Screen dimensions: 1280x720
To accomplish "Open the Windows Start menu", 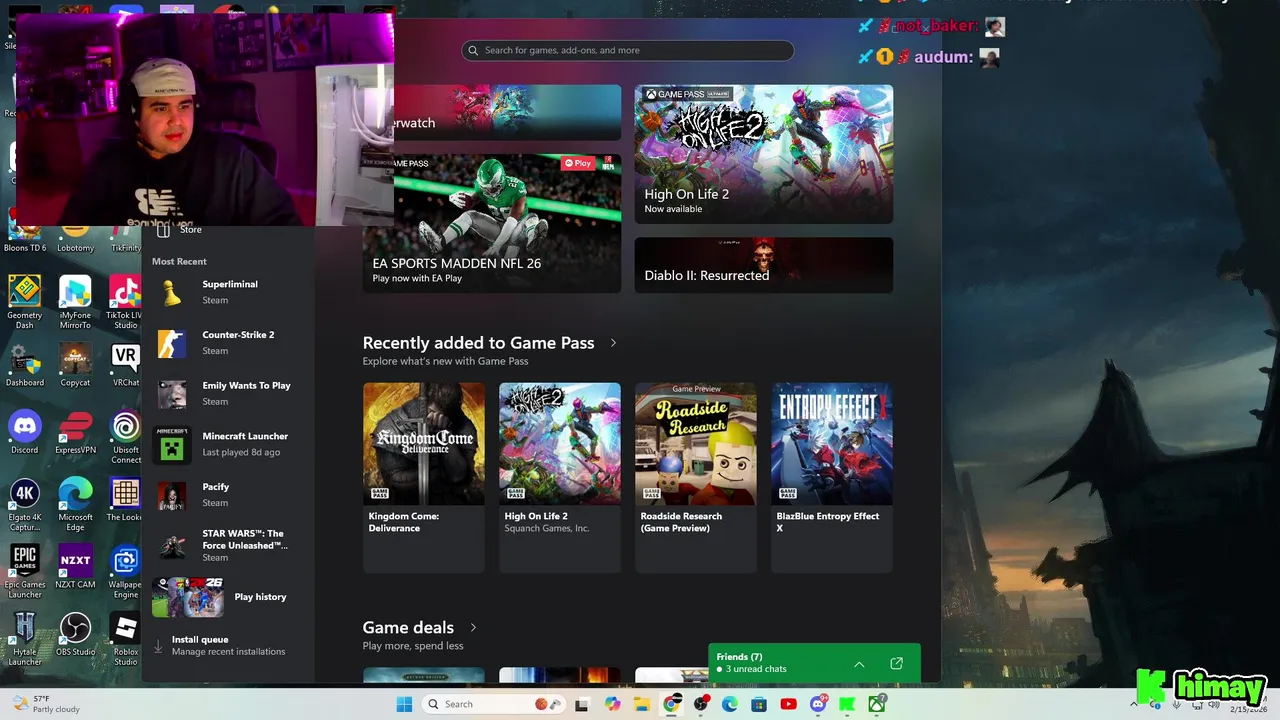I will [x=404, y=704].
